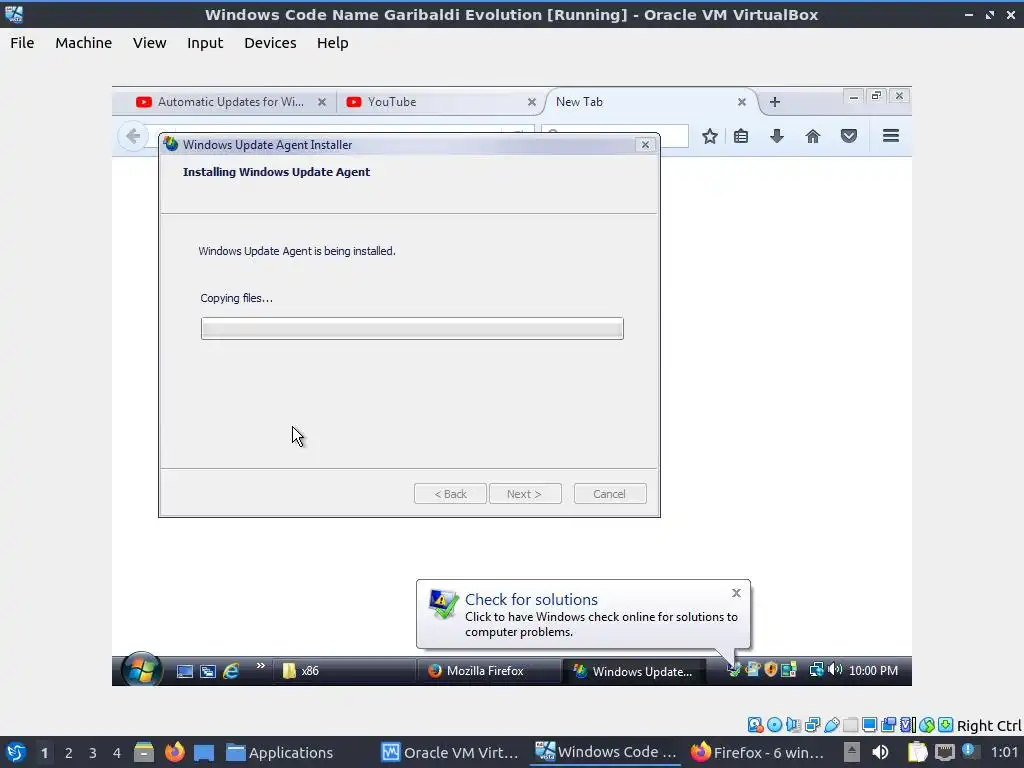Open the Windows Start orb
1024x768 pixels.
click(x=140, y=671)
